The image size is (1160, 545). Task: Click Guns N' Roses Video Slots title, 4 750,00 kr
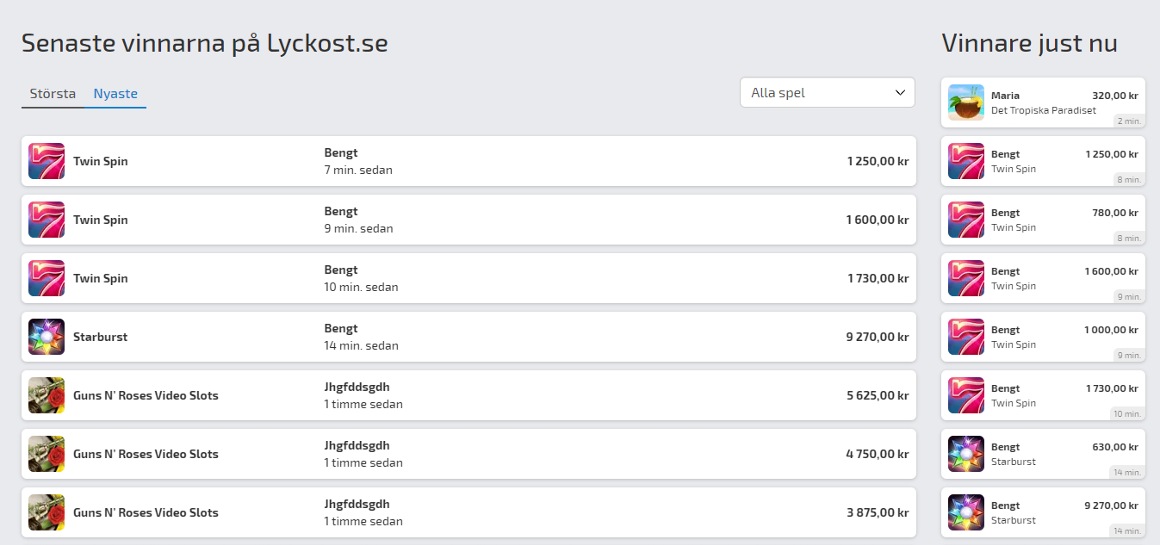pos(146,454)
